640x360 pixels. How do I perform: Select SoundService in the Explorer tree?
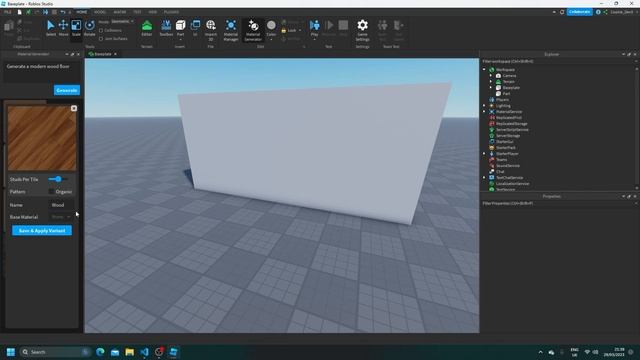[x=508, y=166]
